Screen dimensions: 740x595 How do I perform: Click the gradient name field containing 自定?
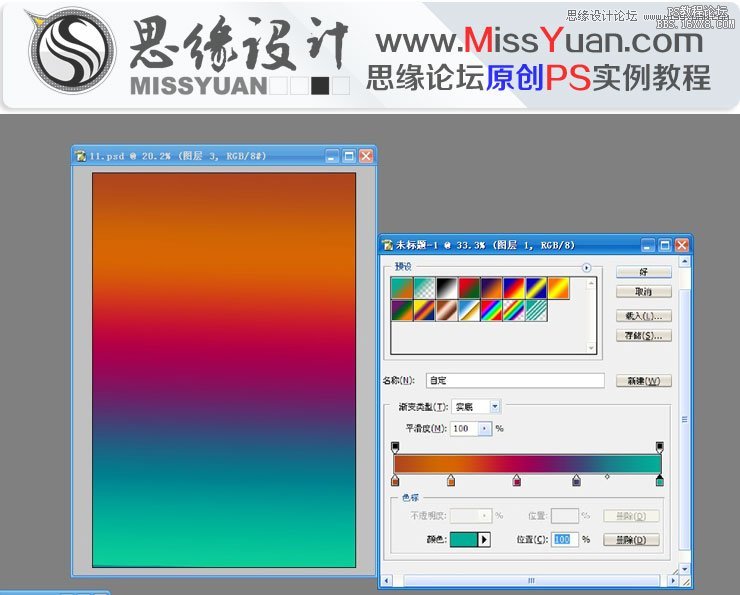pos(515,380)
